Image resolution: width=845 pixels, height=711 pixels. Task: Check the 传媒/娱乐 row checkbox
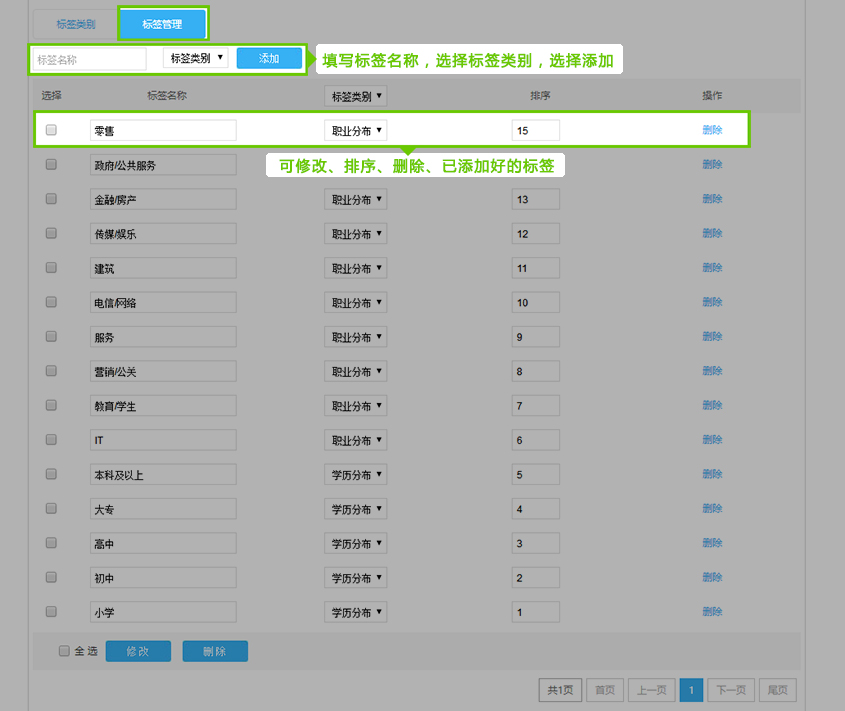(x=51, y=233)
